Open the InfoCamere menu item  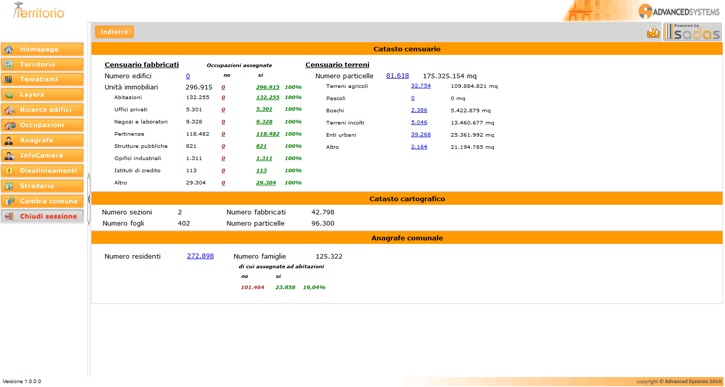click(42, 156)
